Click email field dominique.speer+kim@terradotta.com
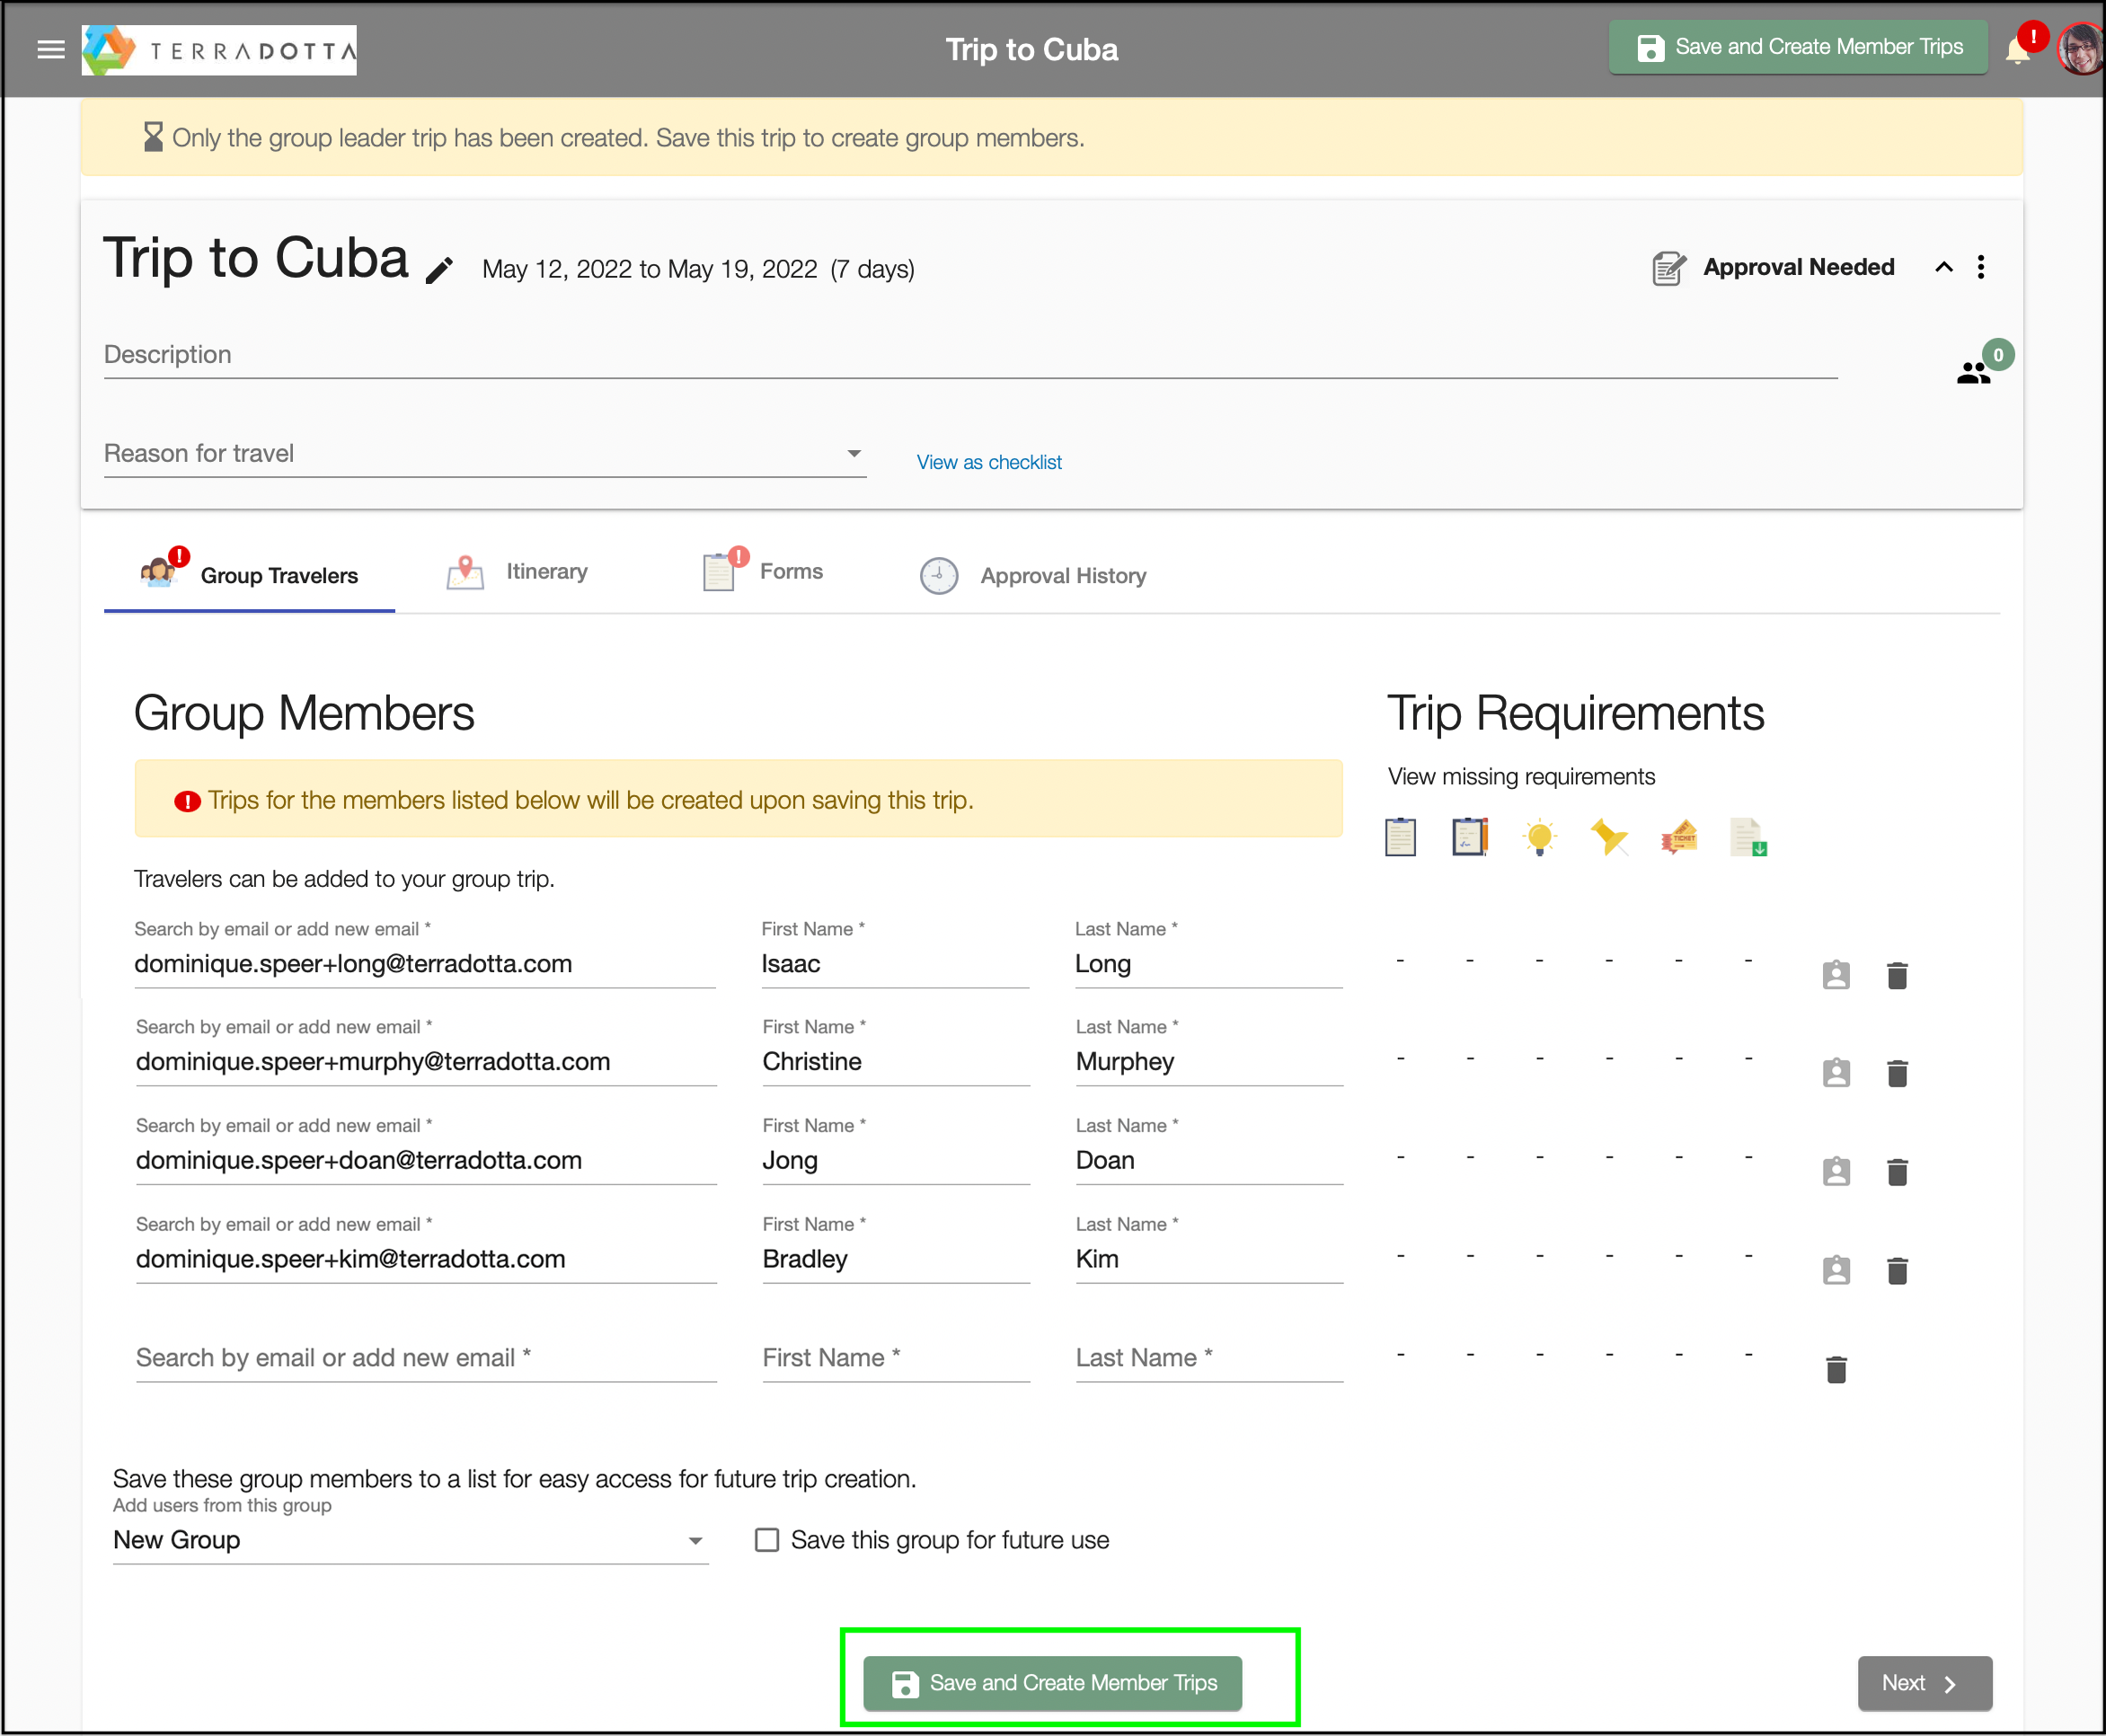The width and height of the screenshot is (2106, 1736). tap(426, 1259)
